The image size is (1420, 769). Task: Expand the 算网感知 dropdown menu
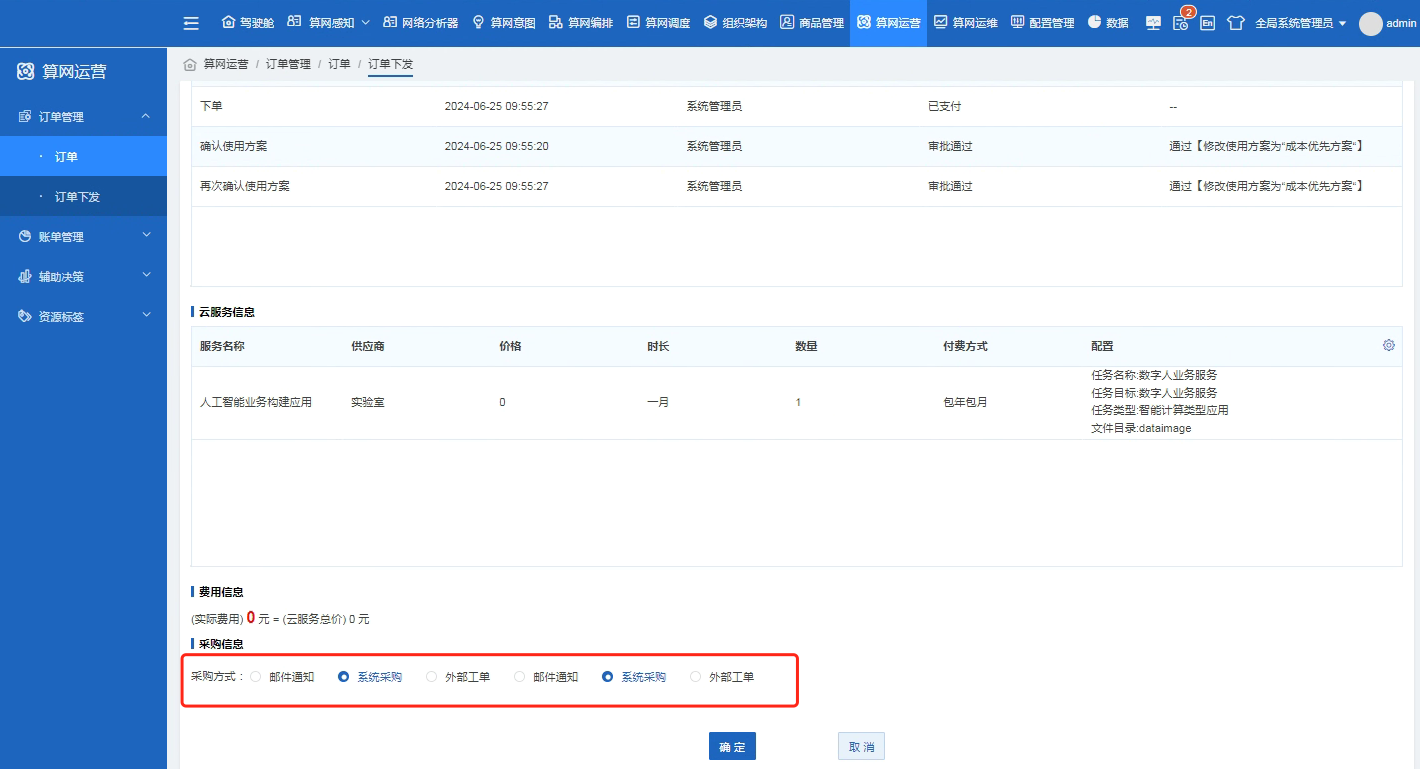[328, 23]
